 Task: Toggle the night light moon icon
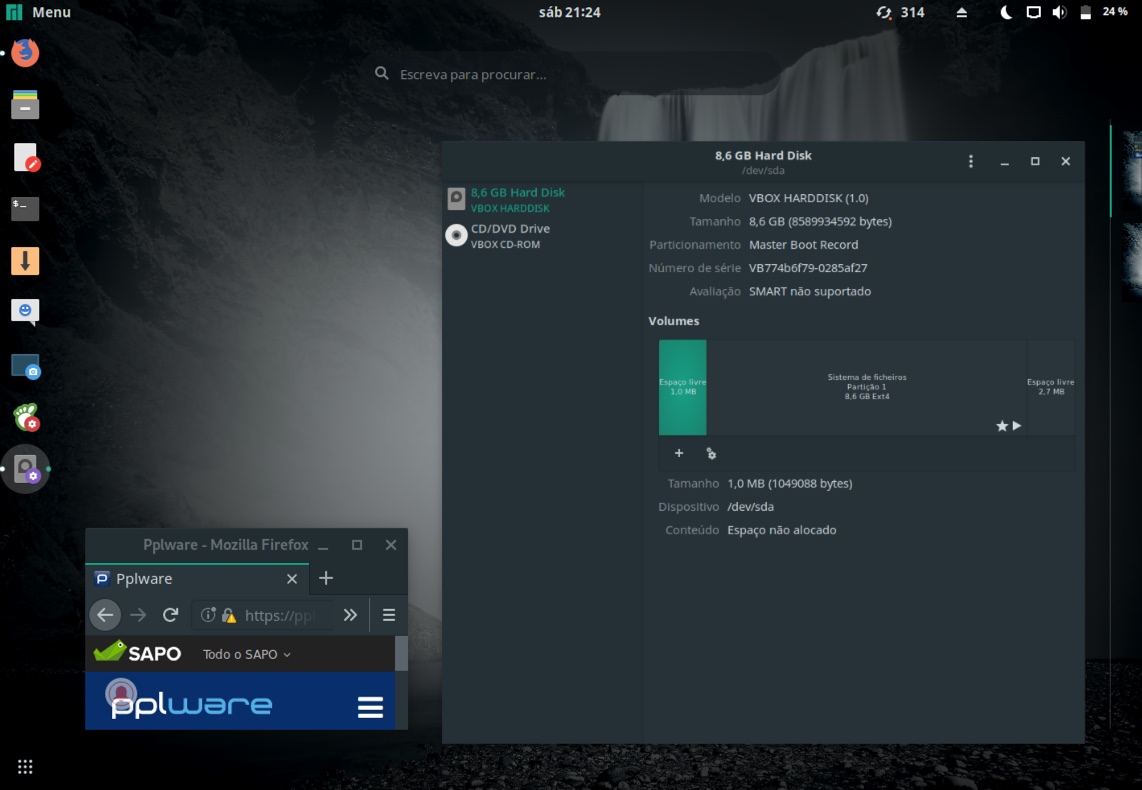(x=1006, y=12)
